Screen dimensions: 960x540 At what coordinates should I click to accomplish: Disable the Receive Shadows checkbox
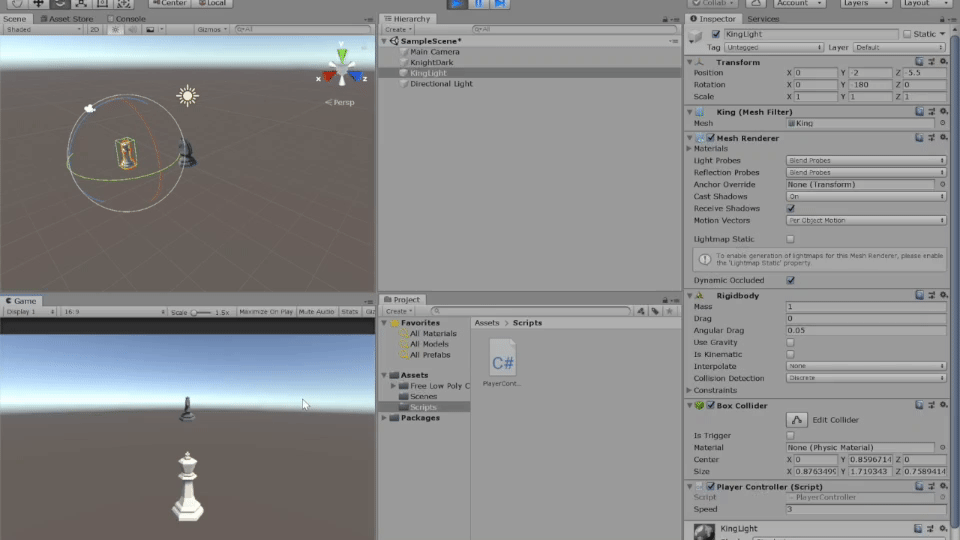point(791,209)
